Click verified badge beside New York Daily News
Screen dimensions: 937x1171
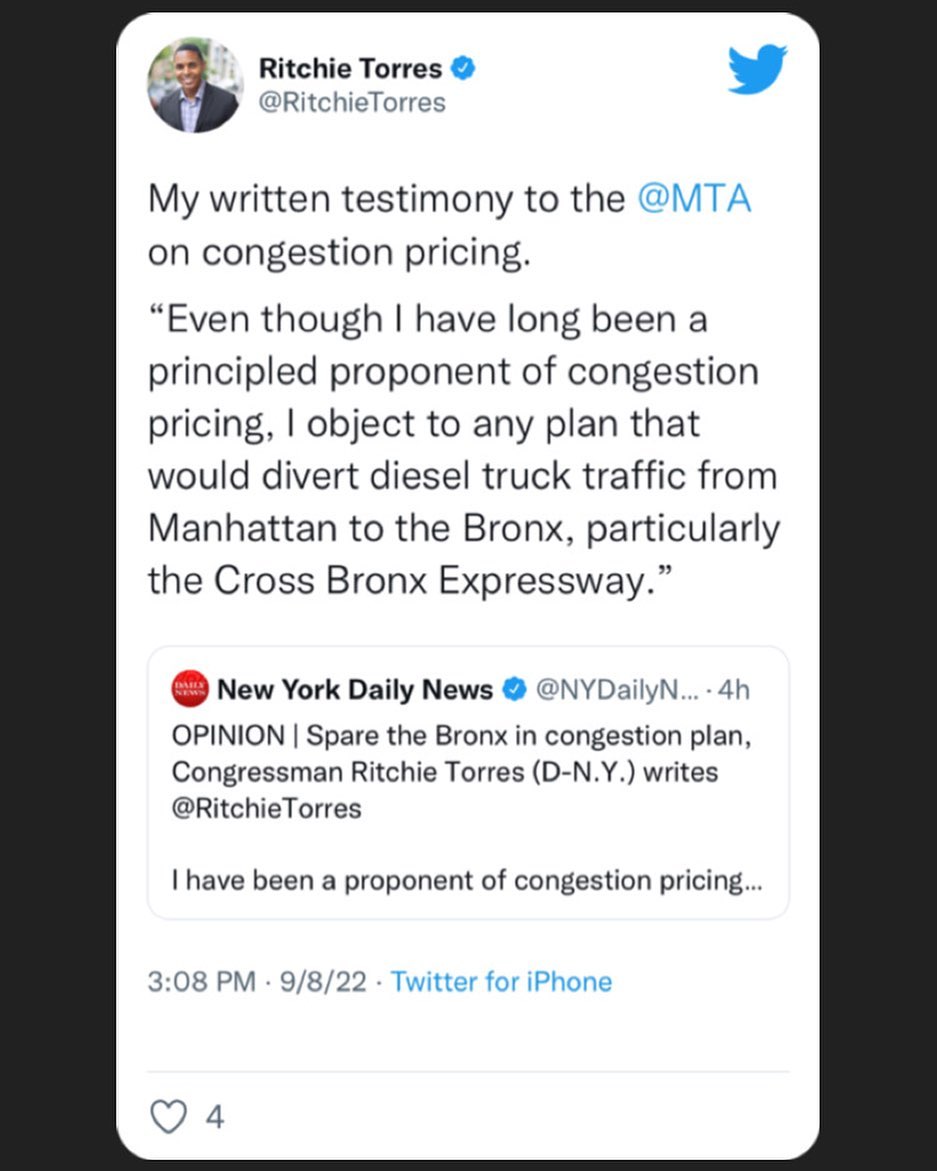click(x=514, y=689)
